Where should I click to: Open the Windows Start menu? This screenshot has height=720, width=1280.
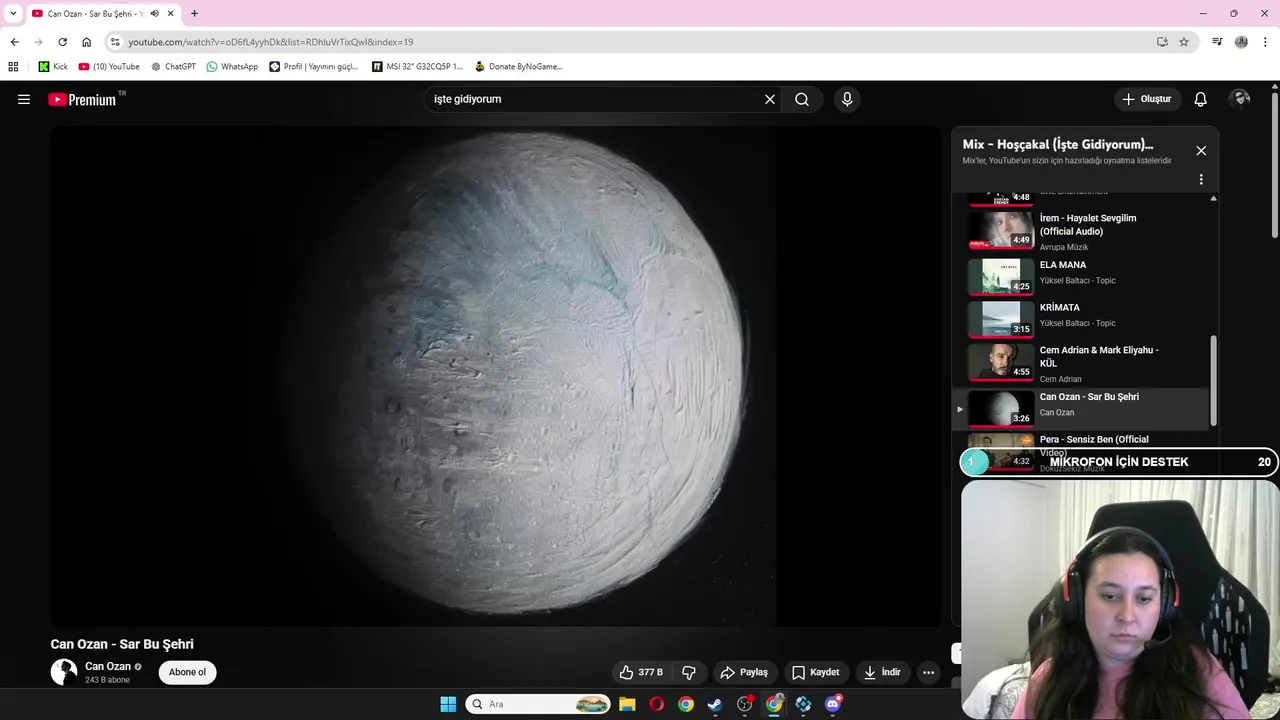[448, 704]
